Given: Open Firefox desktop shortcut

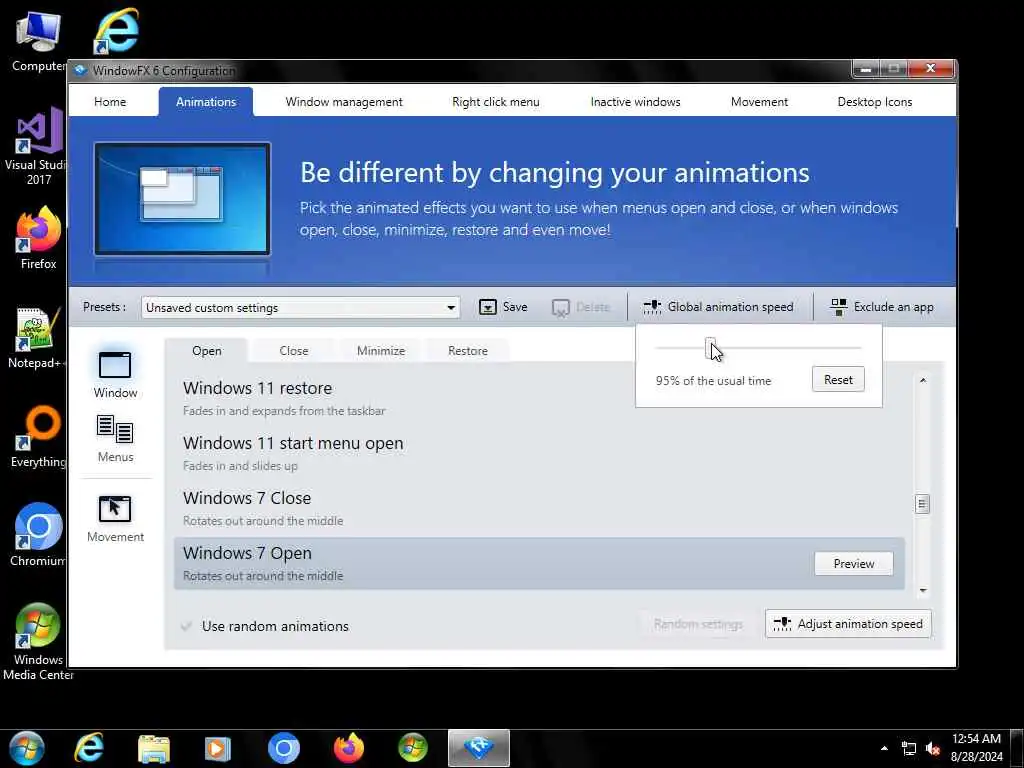Looking at the screenshot, I should [x=39, y=238].
